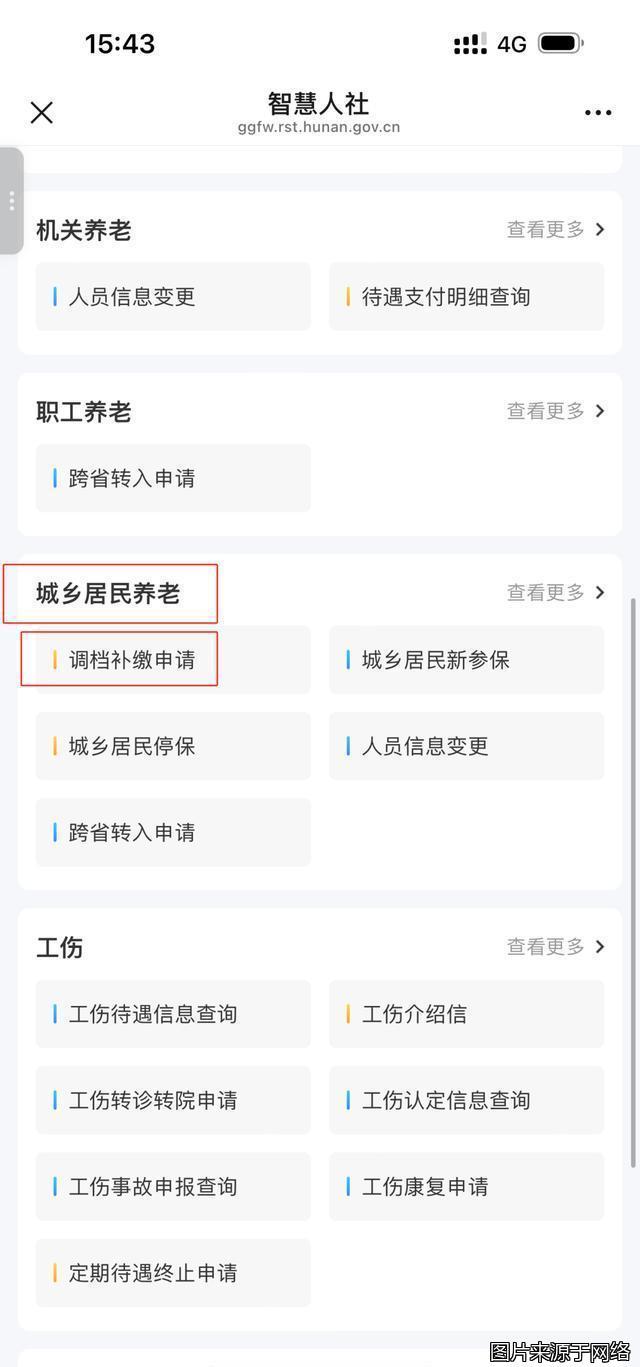Viewport: 640px width, 1367px height.
Task: Open 待遇支付明细查询
Action: pos(444,296)
